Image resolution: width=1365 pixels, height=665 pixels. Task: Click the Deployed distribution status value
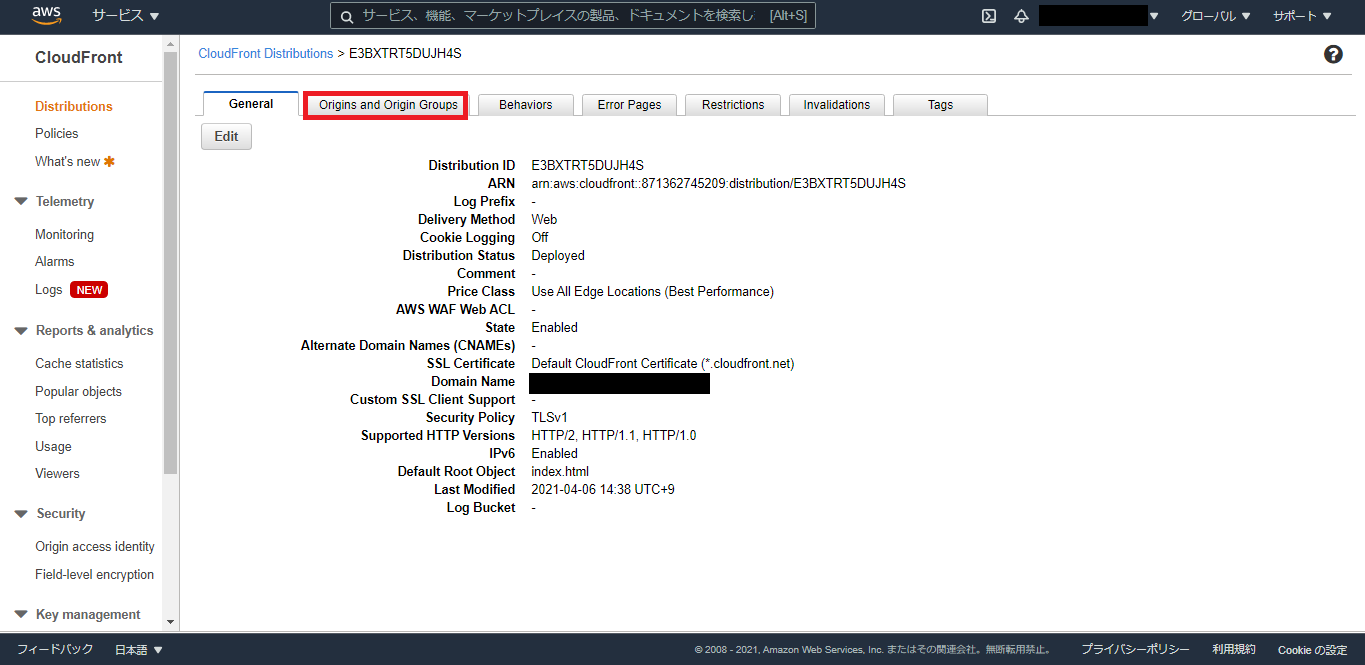click(558, 255)
